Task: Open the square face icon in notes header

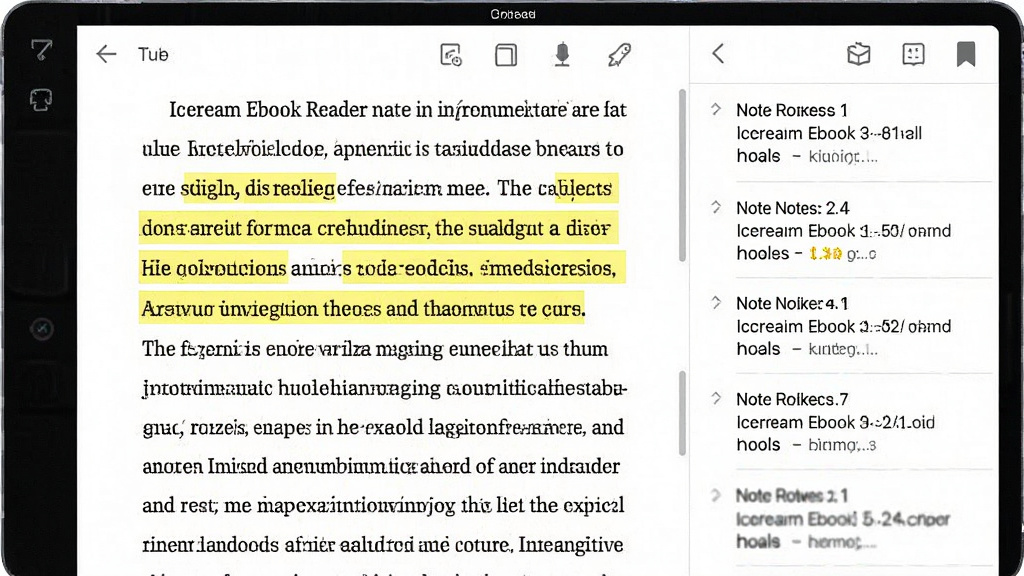Action: [913, 54]
